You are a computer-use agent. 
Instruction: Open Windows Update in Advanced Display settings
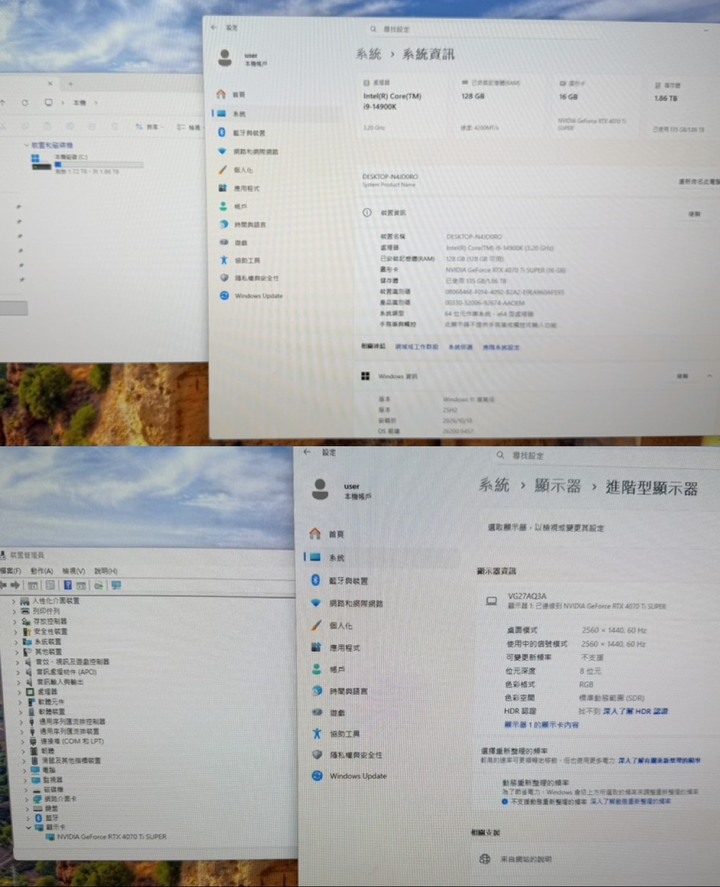tap(349, 776)
